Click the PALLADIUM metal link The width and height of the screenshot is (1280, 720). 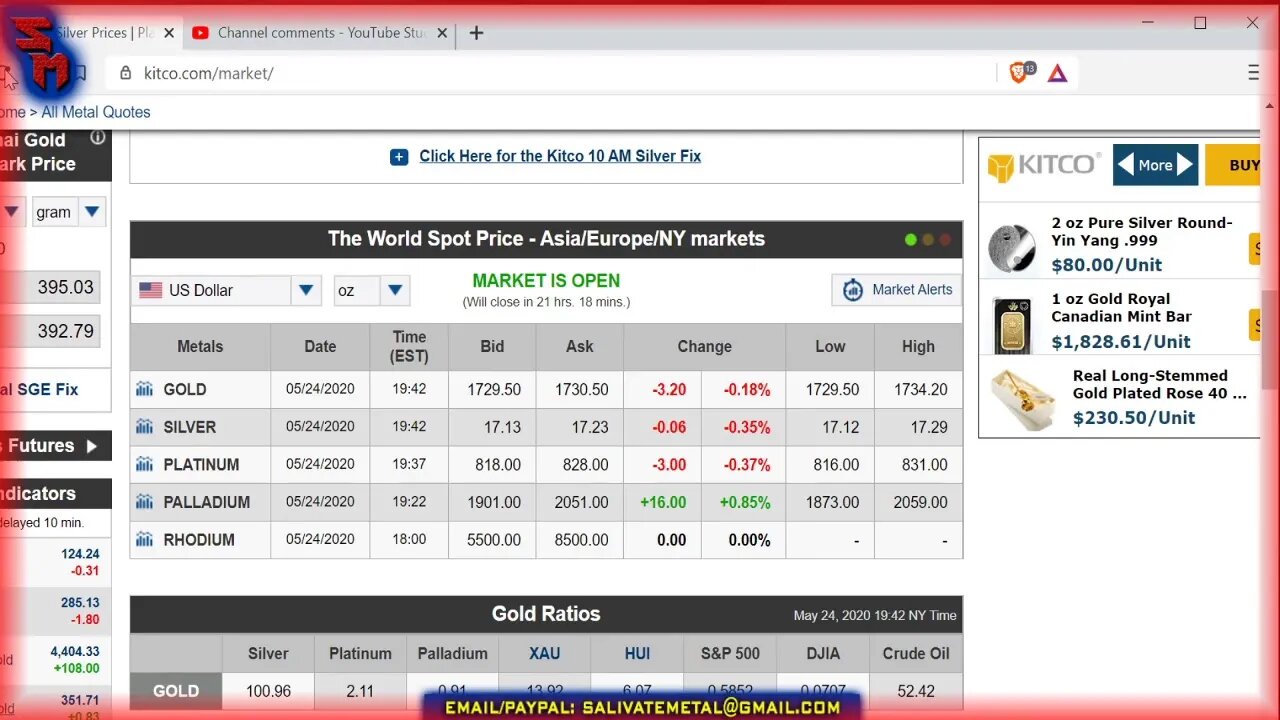(x=207, y=502)
